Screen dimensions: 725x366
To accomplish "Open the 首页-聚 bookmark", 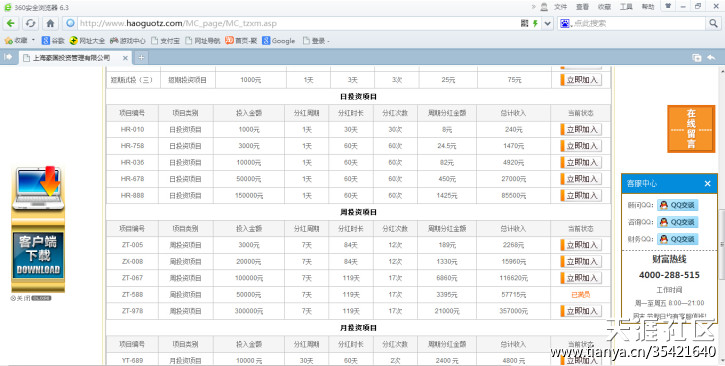I will pos(241,41).
